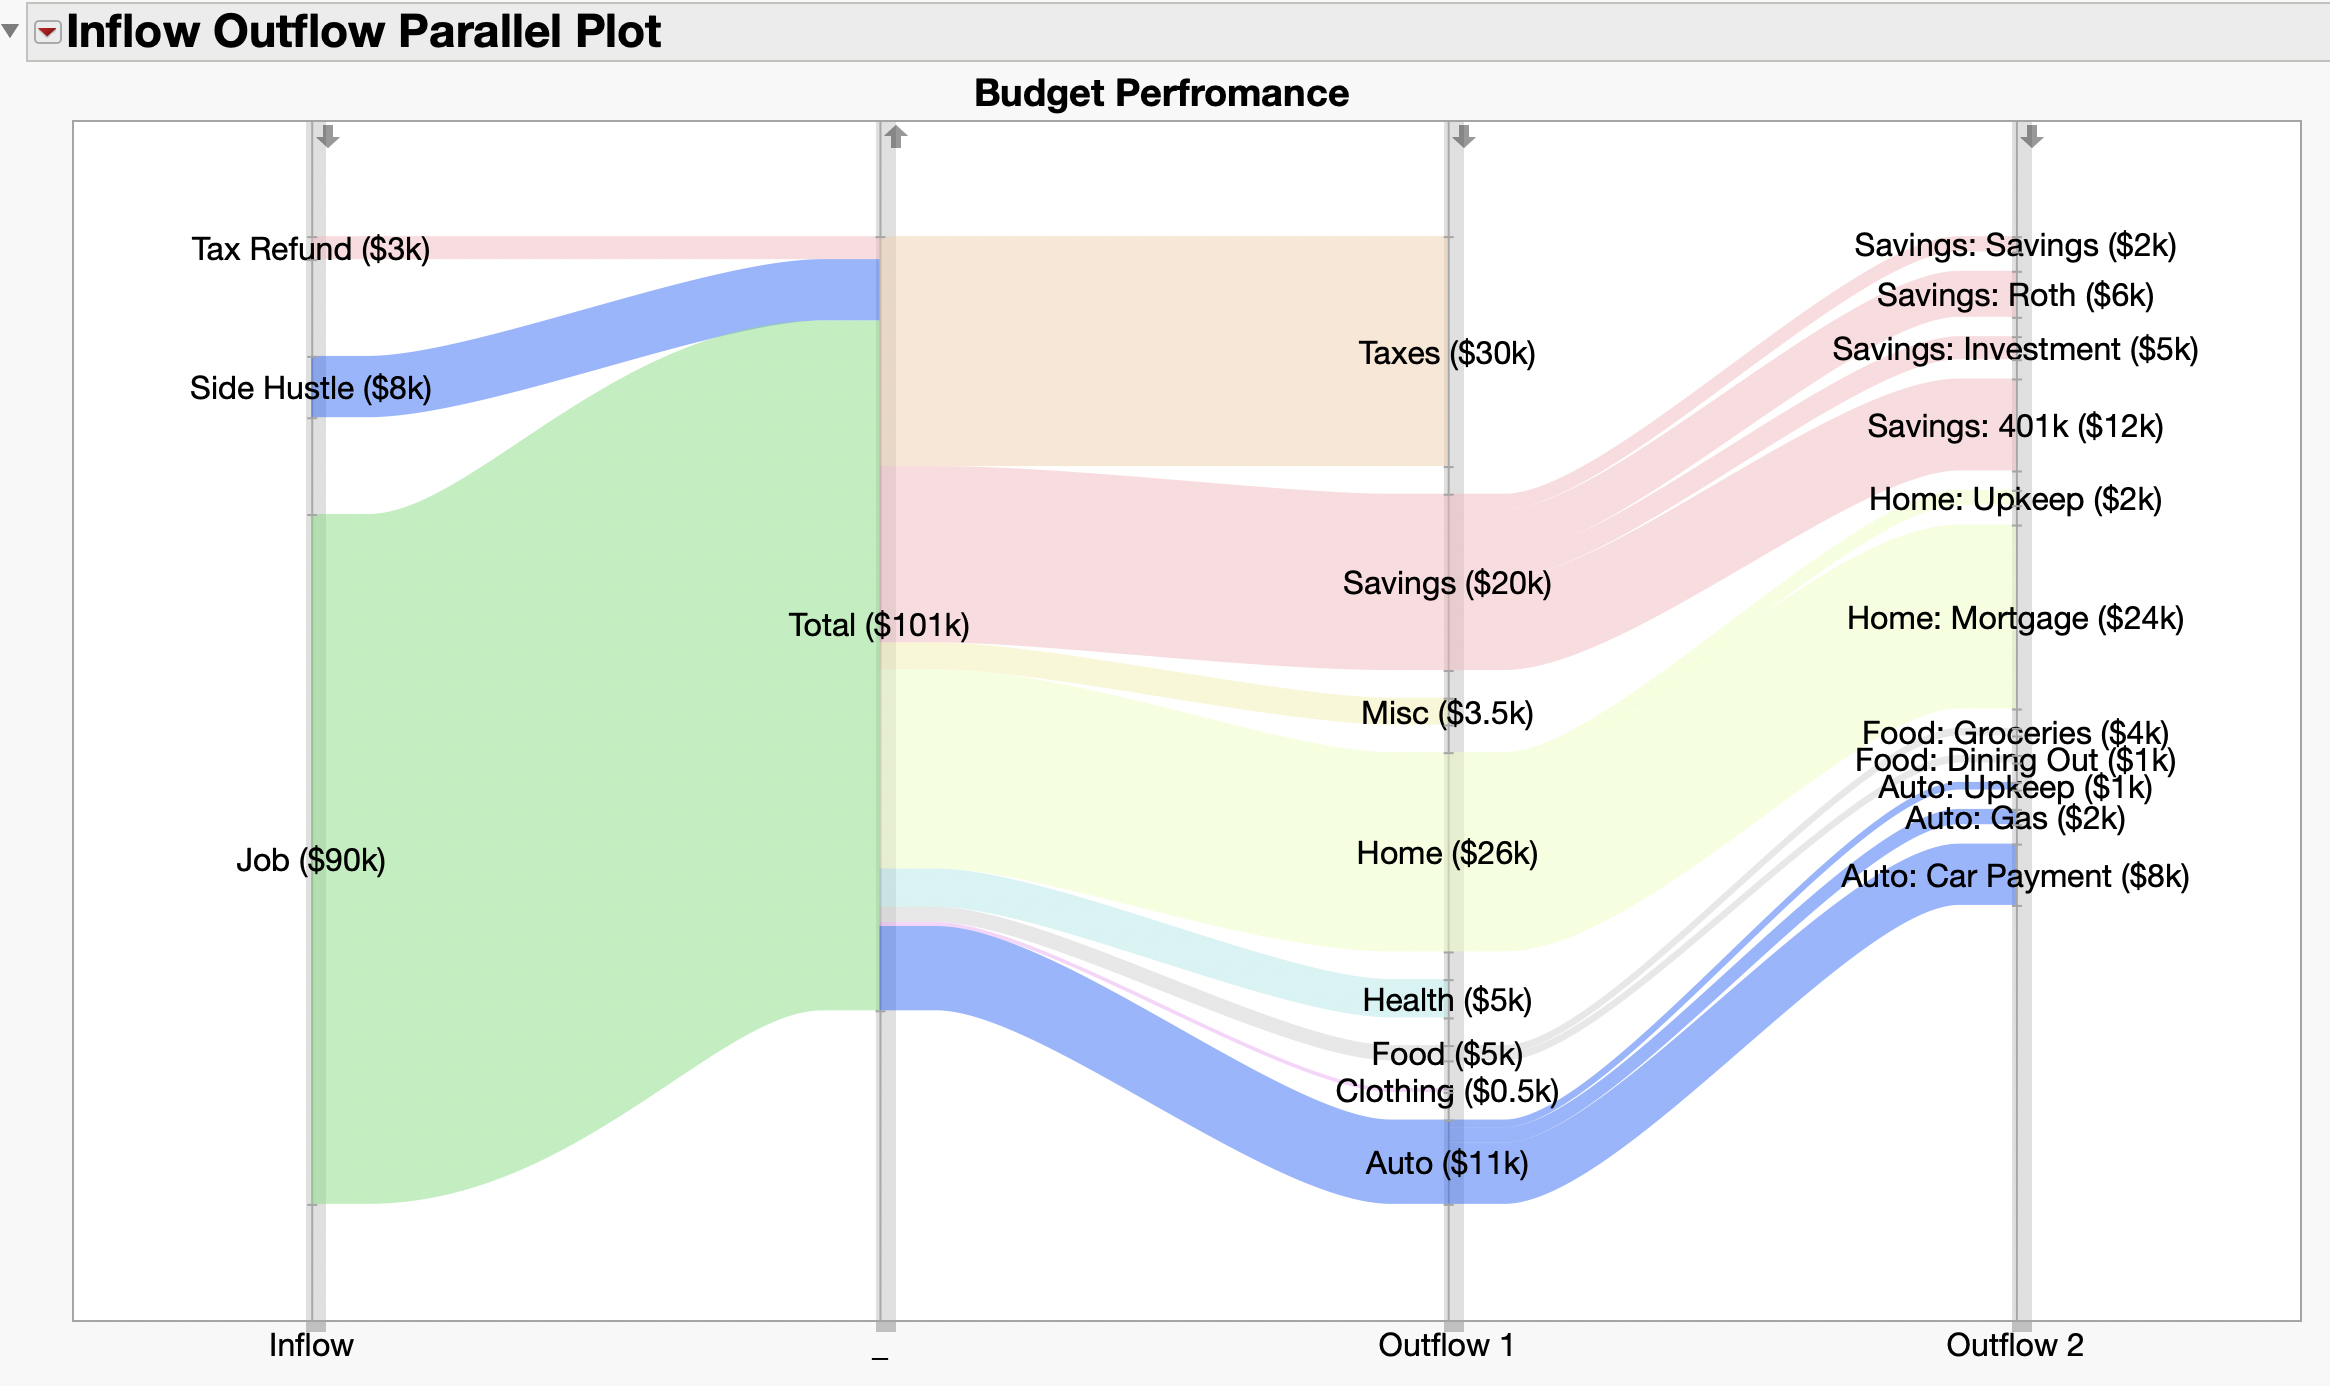The height and width of the screenshot is (1386, 2330).
Task: Select the Budget Perfromance chart title
Action: click(1161, 93)
